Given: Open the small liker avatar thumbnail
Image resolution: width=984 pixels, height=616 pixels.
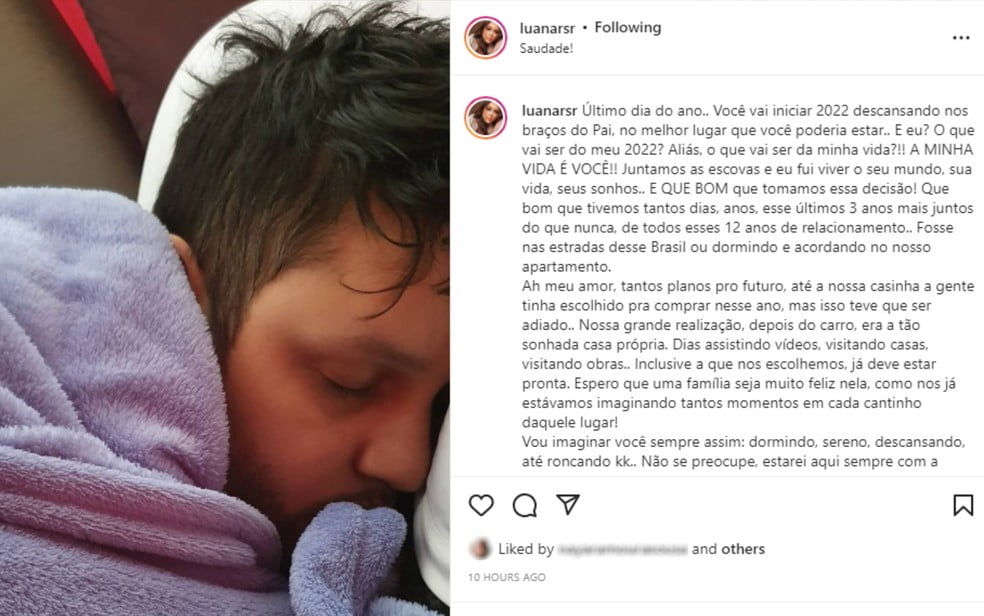Looking at the screenshot, I should click(480, 549).
